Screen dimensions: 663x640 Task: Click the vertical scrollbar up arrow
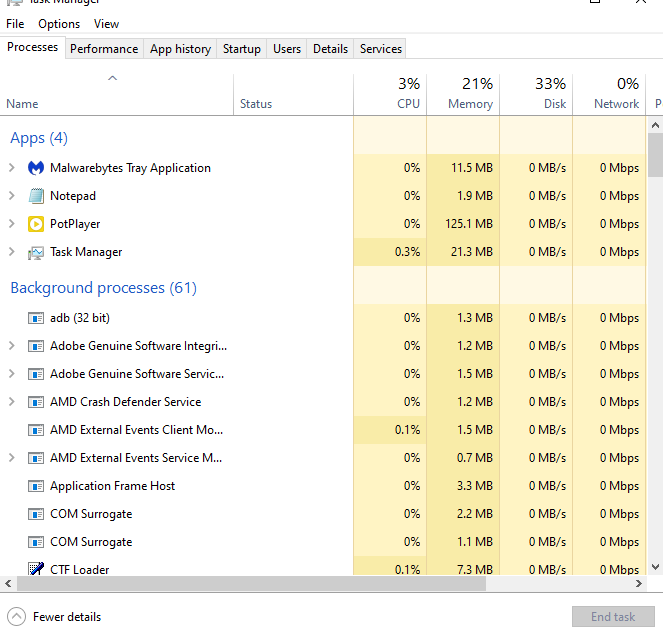pyautogui.click(x=655, y=125)
